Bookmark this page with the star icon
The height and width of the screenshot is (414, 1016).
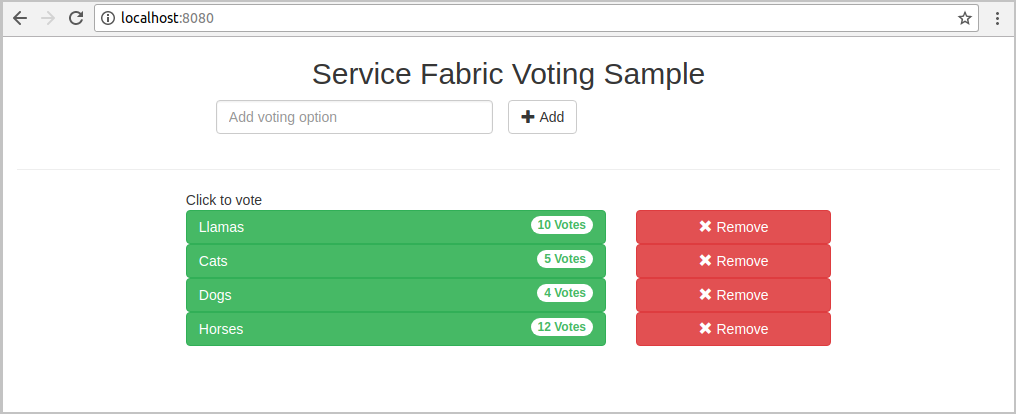click(x=964, y=18)
